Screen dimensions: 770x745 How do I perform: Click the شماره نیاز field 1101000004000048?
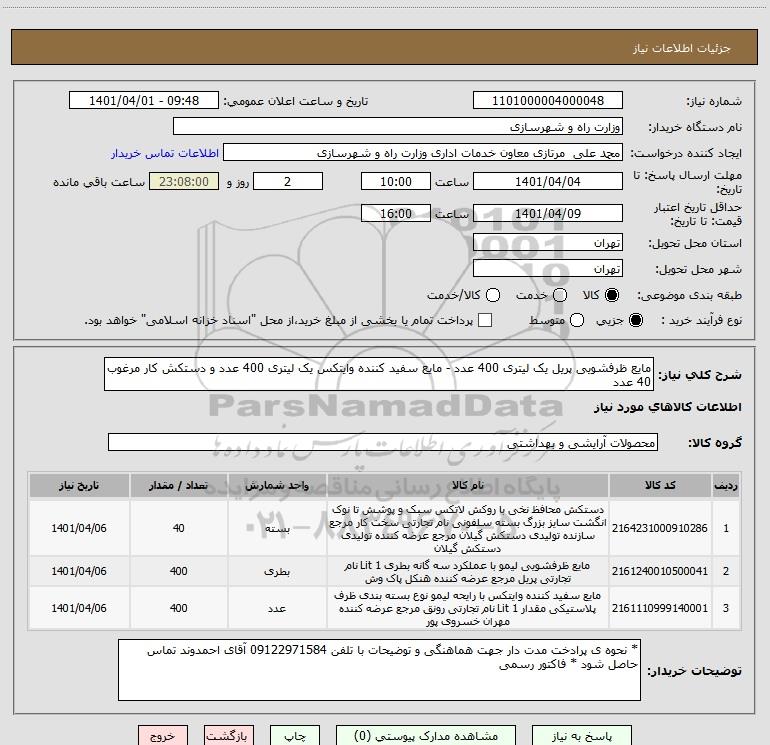pyautogui.click(x=548, y=101)
